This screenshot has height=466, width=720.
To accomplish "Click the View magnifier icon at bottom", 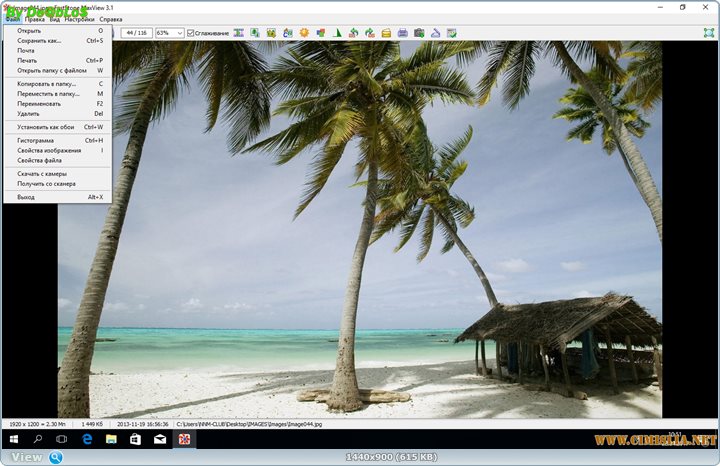I will click(56, 457).
